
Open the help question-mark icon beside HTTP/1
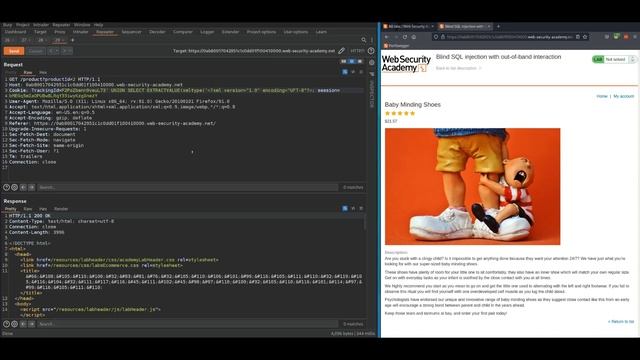coord(371,51)
